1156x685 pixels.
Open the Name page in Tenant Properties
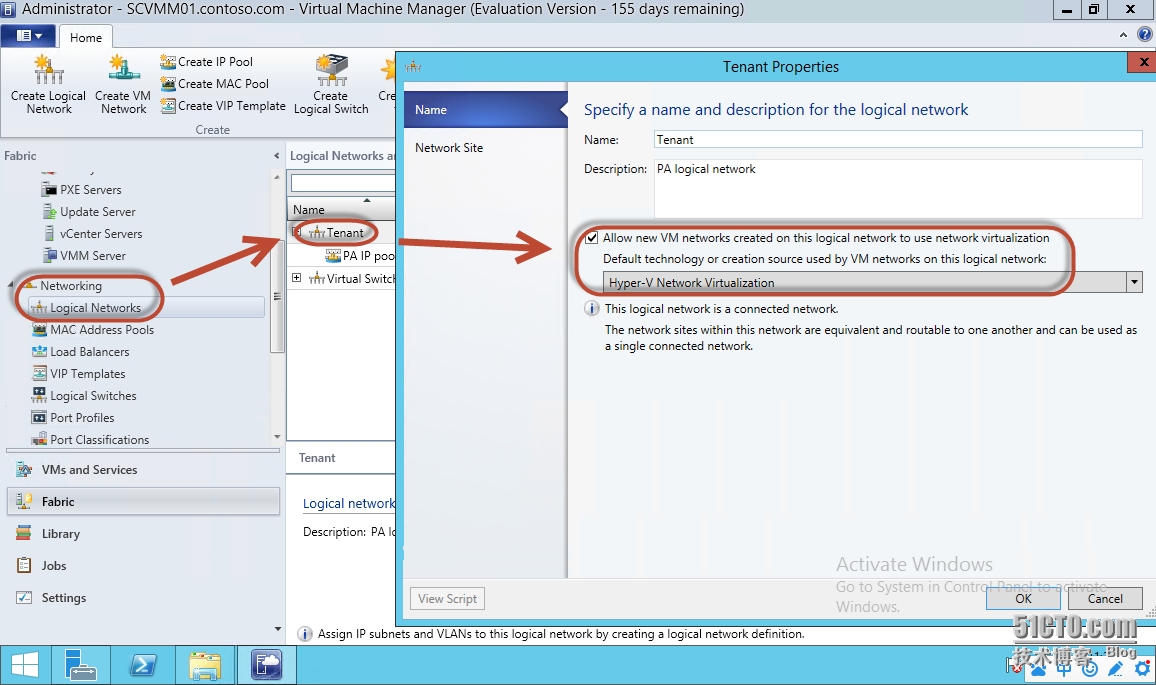pos(486,110)
